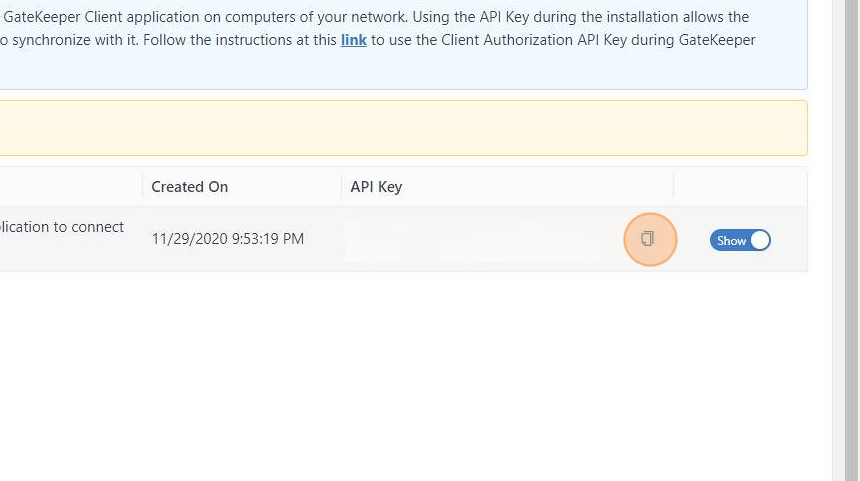Click the empty header above the Show toggle
Image resolution: width=860 pixels, height=481 pixels.
[x=740, y=186]
